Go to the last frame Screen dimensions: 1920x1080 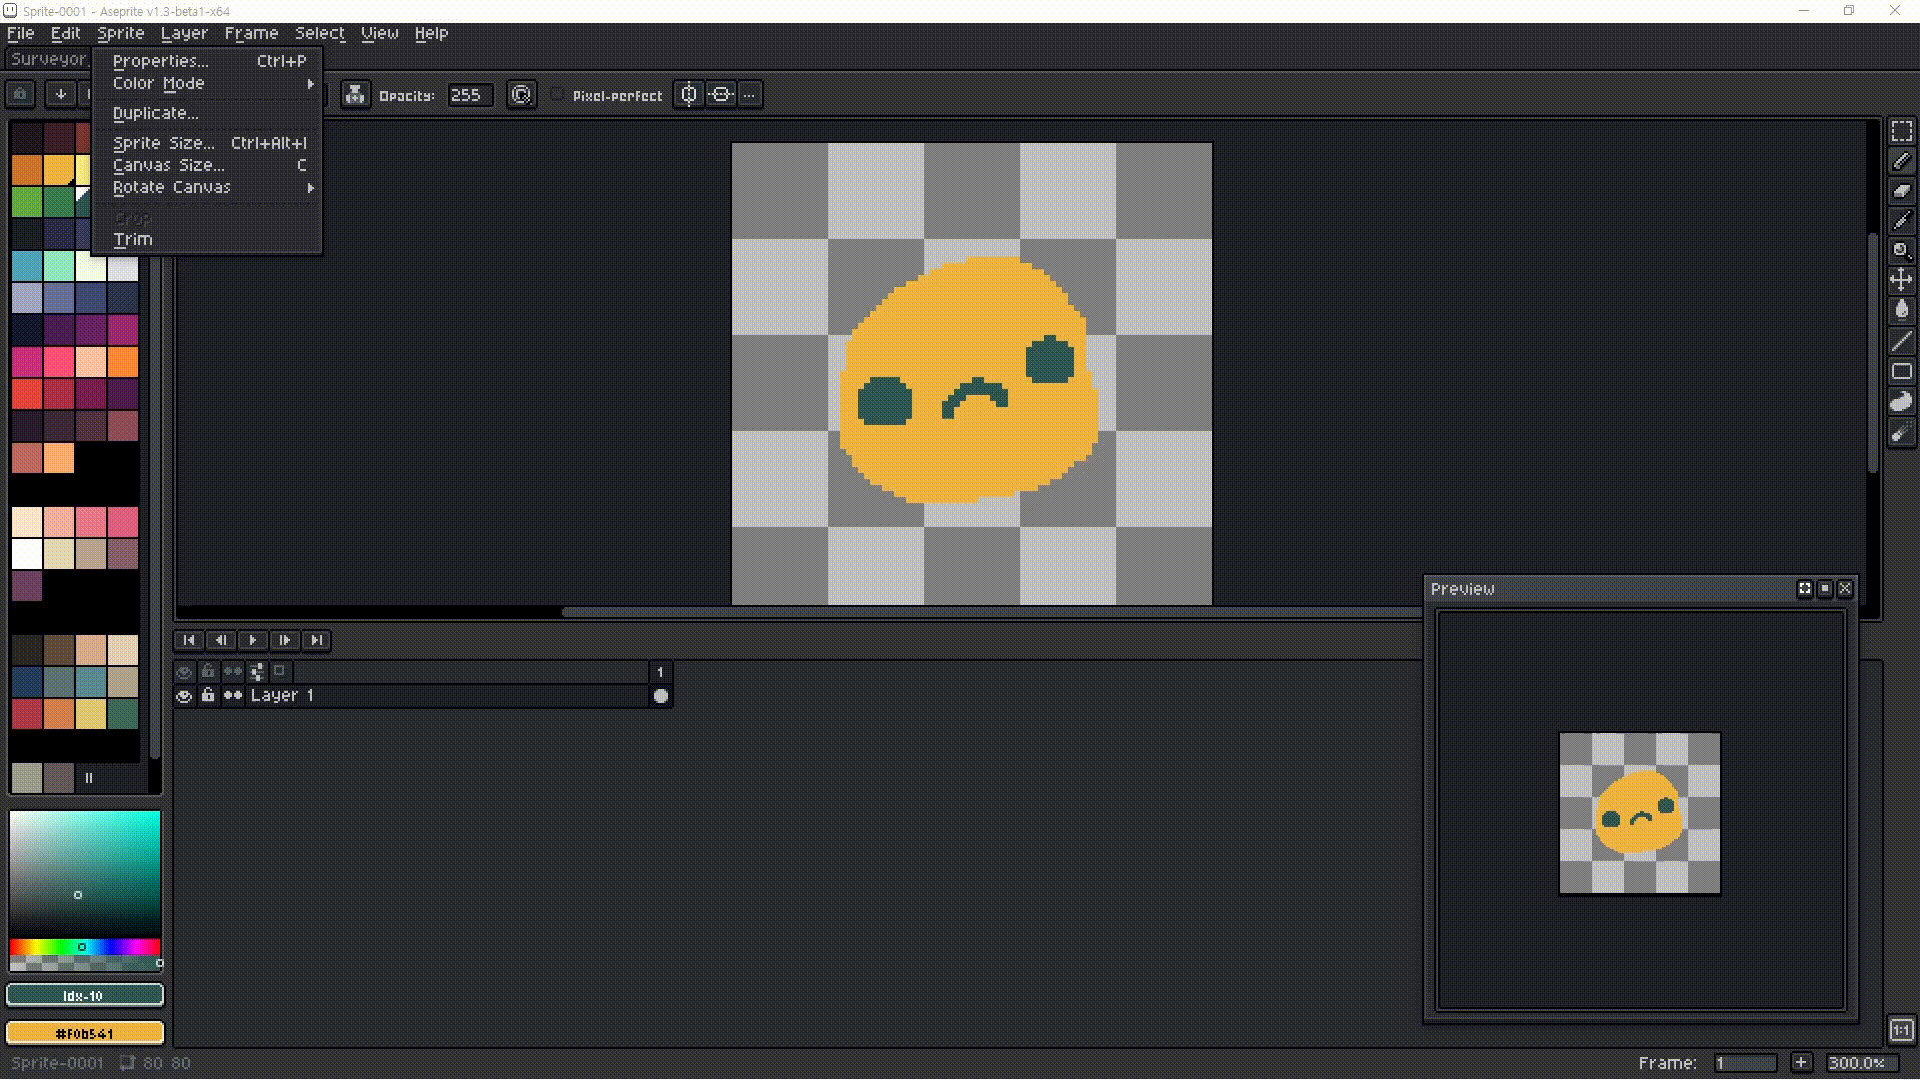pyautogui.click(x=317, y=640)
